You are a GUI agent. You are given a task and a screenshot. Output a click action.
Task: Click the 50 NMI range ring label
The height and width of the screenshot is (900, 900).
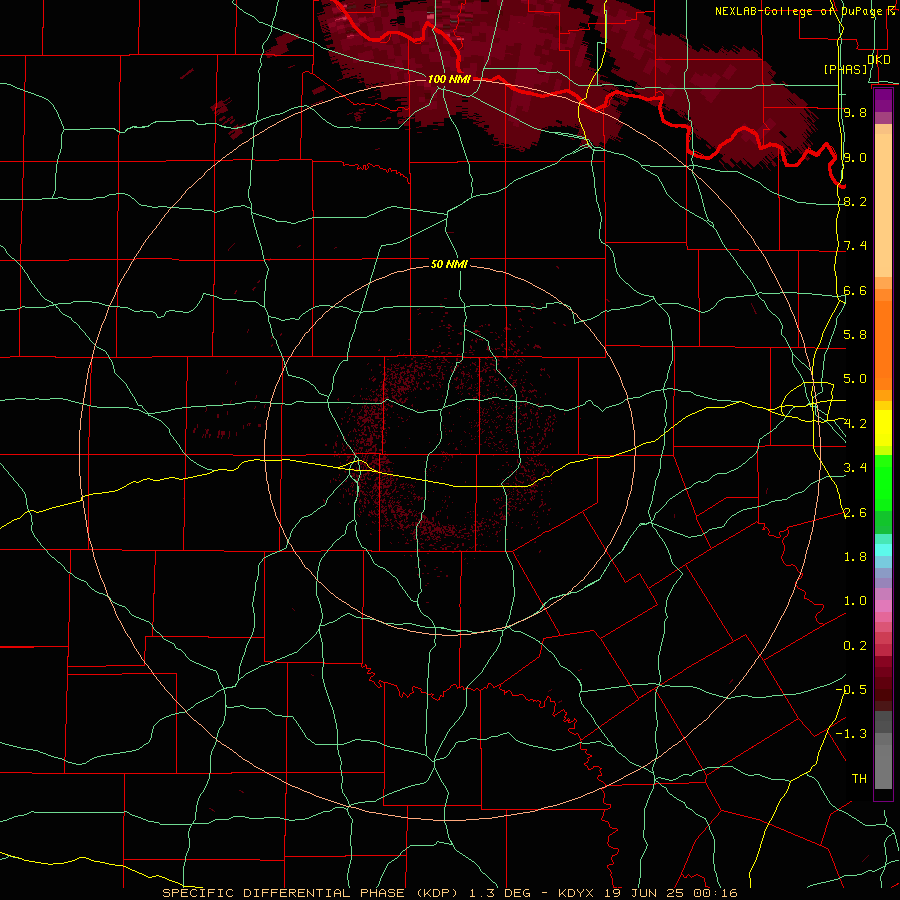tap(449, 265)
